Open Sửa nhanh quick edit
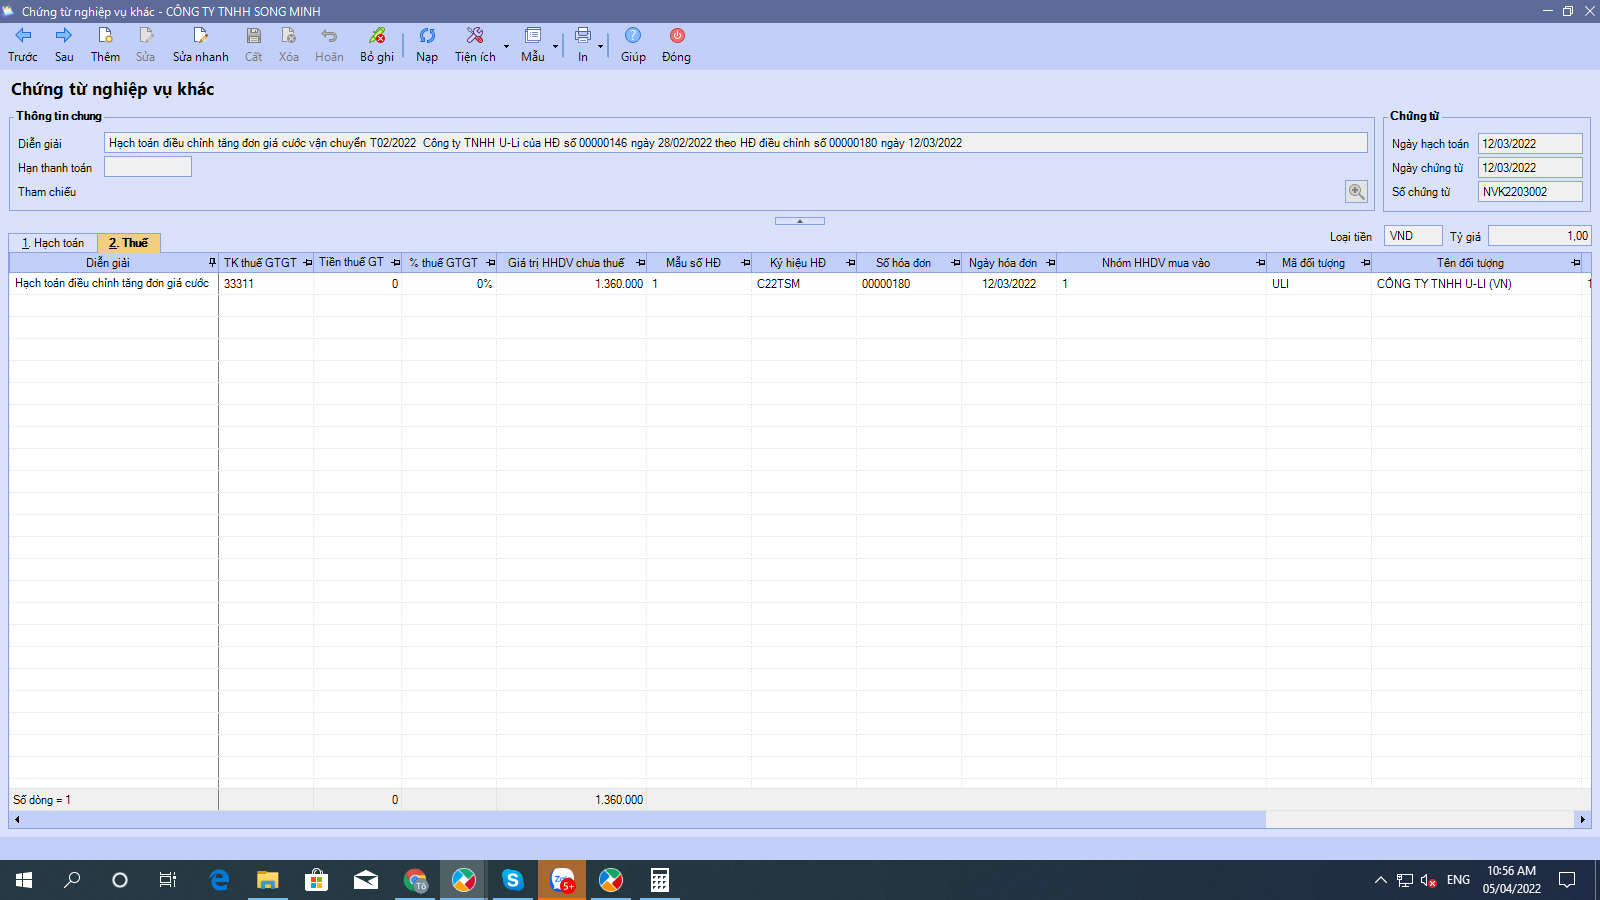The width and height of the screenshot is (1600, 900). (x=200, y=45)
